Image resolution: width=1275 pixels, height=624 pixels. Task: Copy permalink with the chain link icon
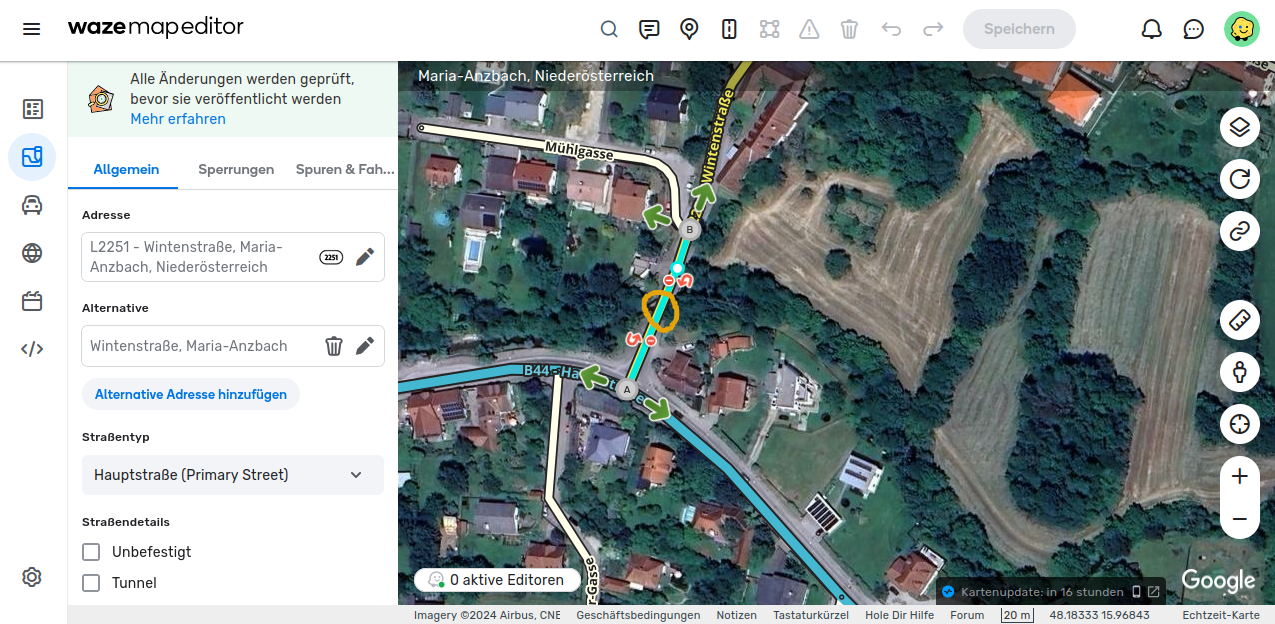1239,231
